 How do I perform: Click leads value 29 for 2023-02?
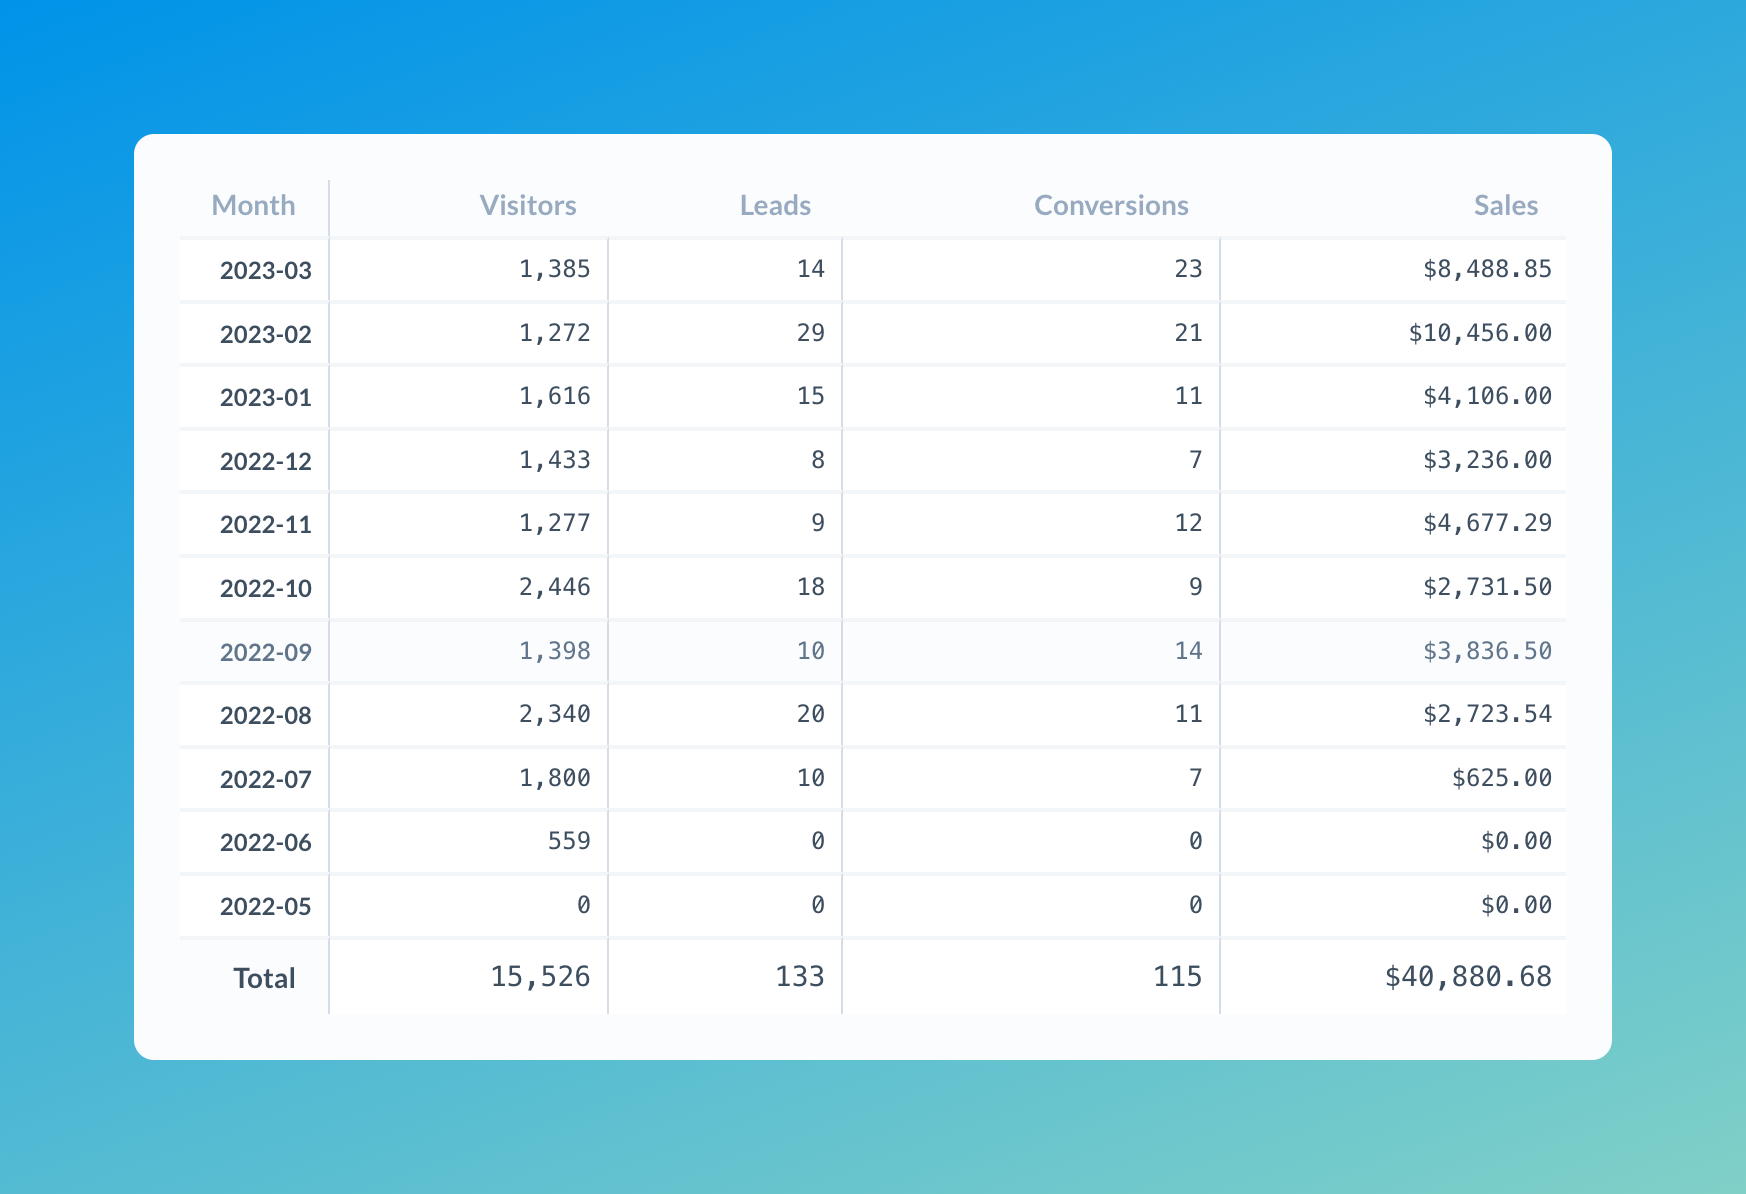(811, 333)
